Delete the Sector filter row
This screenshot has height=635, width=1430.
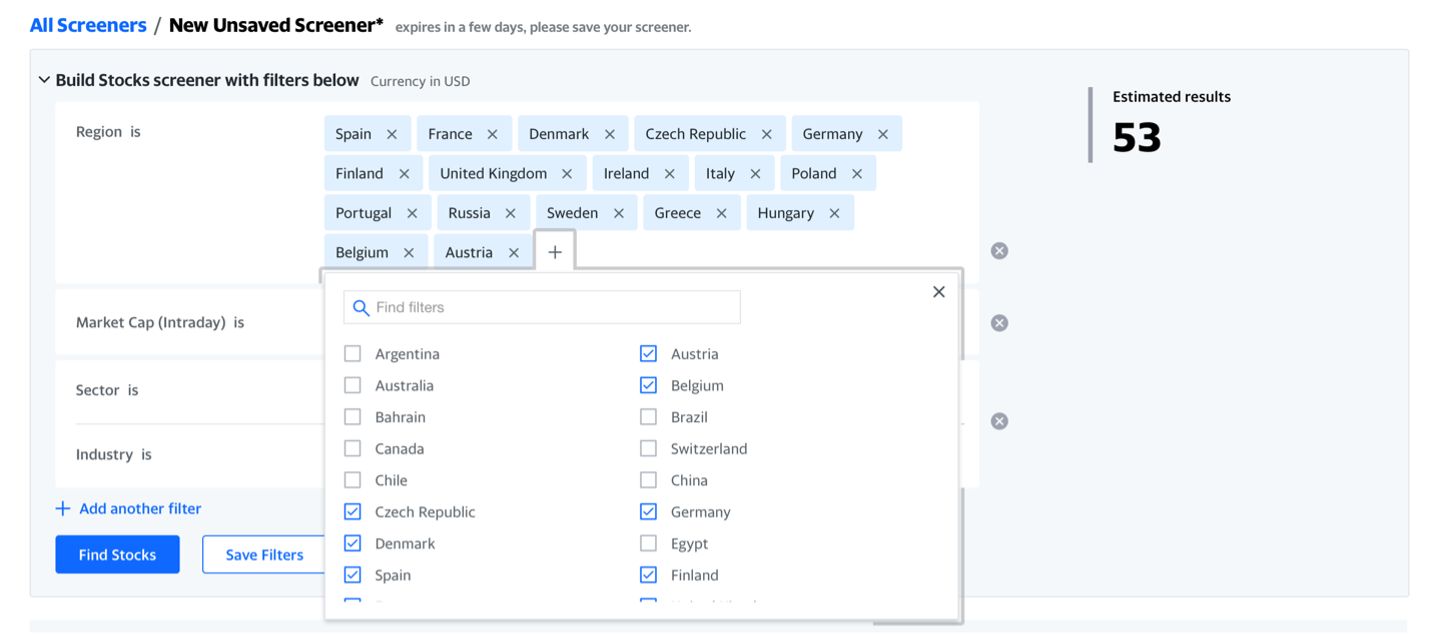[x=999, y=421]
